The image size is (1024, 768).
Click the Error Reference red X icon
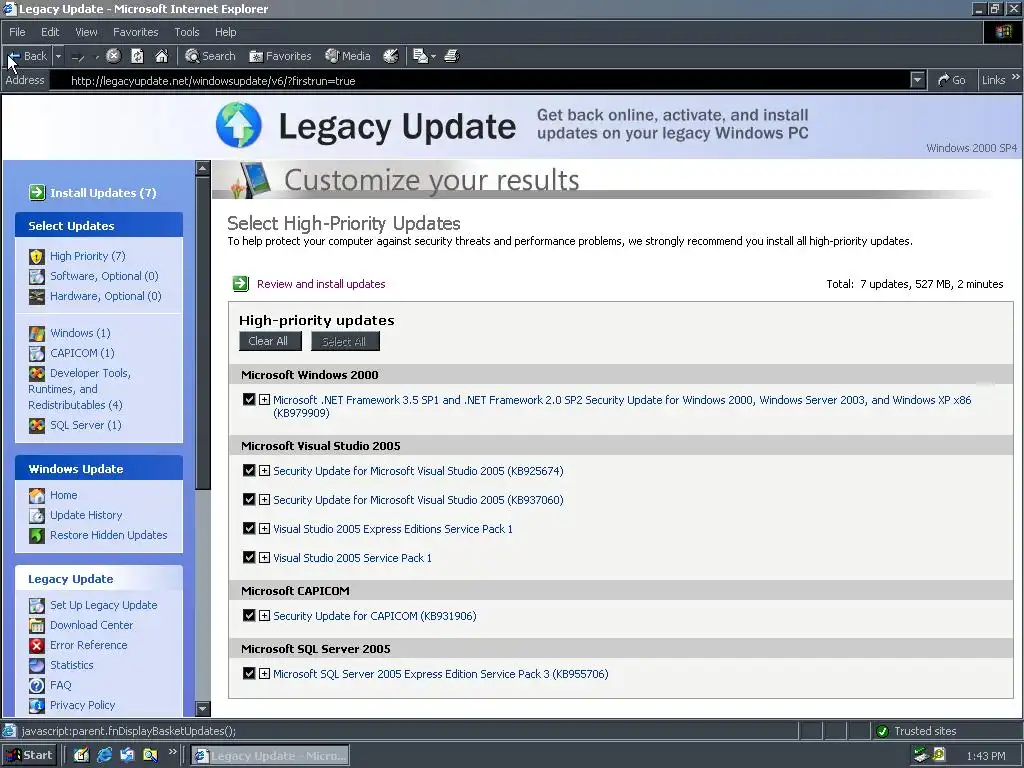[x=37, y=646]
